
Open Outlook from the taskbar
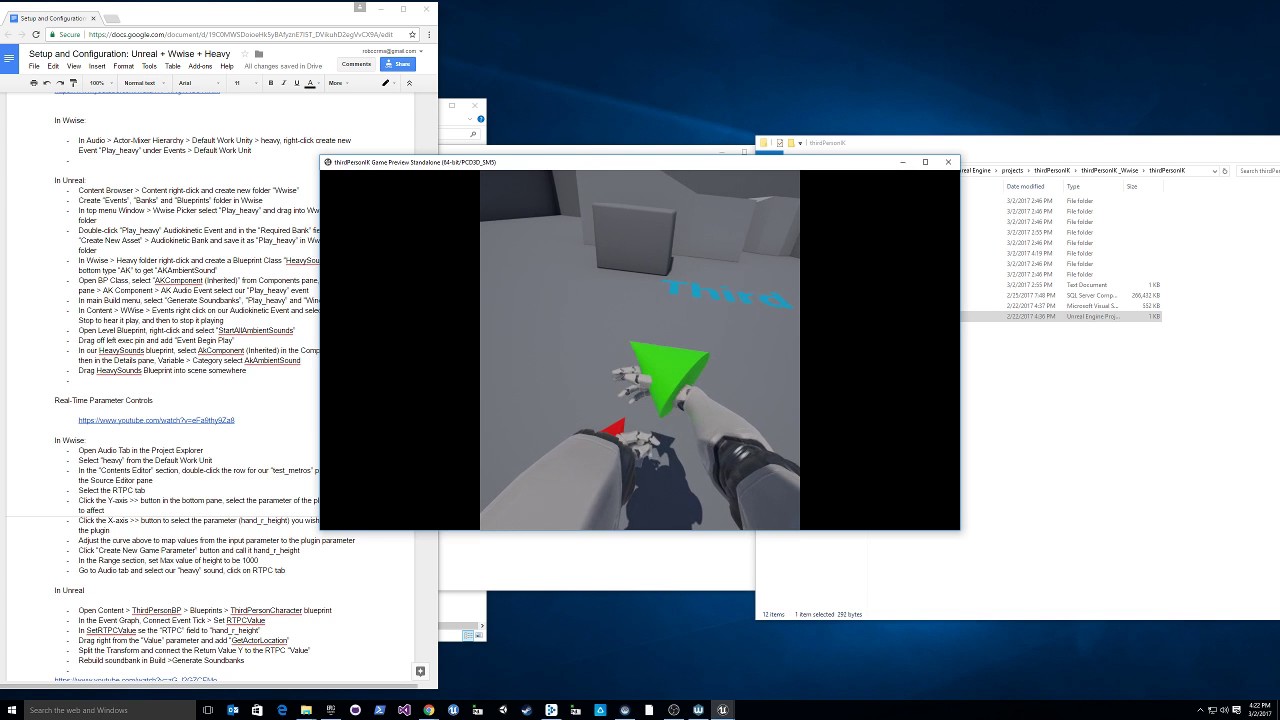(233, 710)
